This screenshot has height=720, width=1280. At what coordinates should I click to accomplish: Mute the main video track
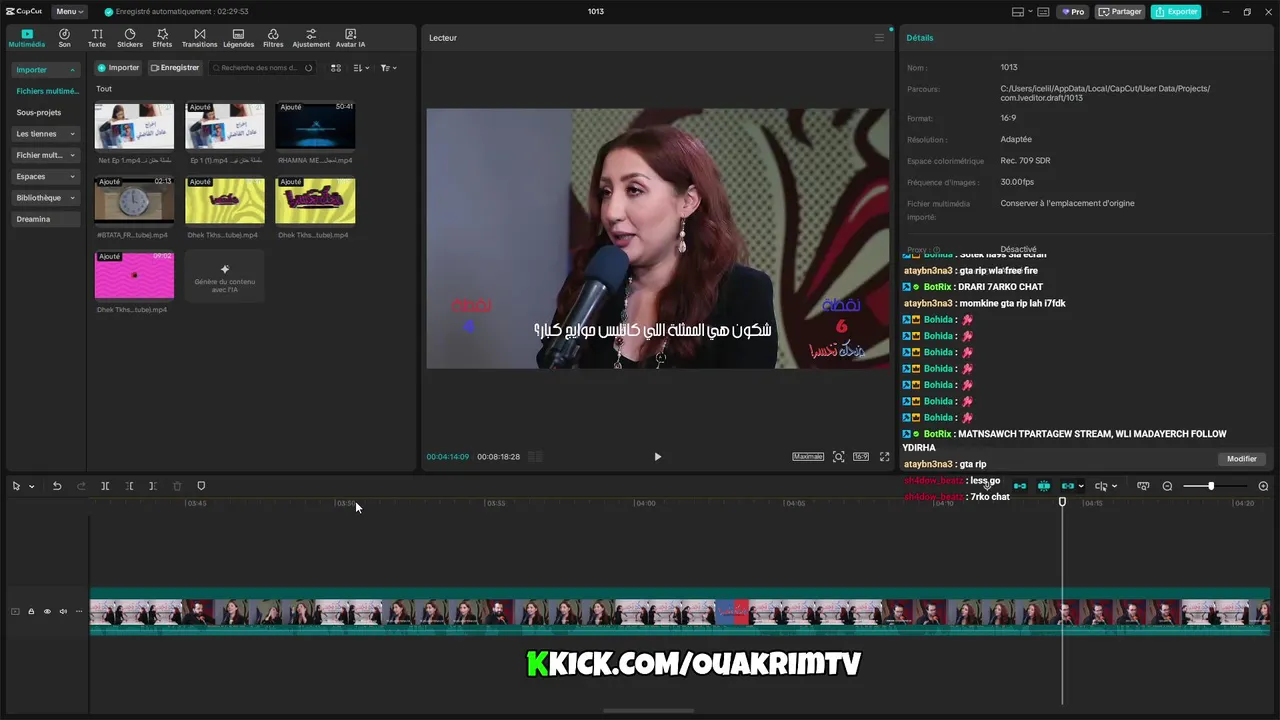(63, 611)
